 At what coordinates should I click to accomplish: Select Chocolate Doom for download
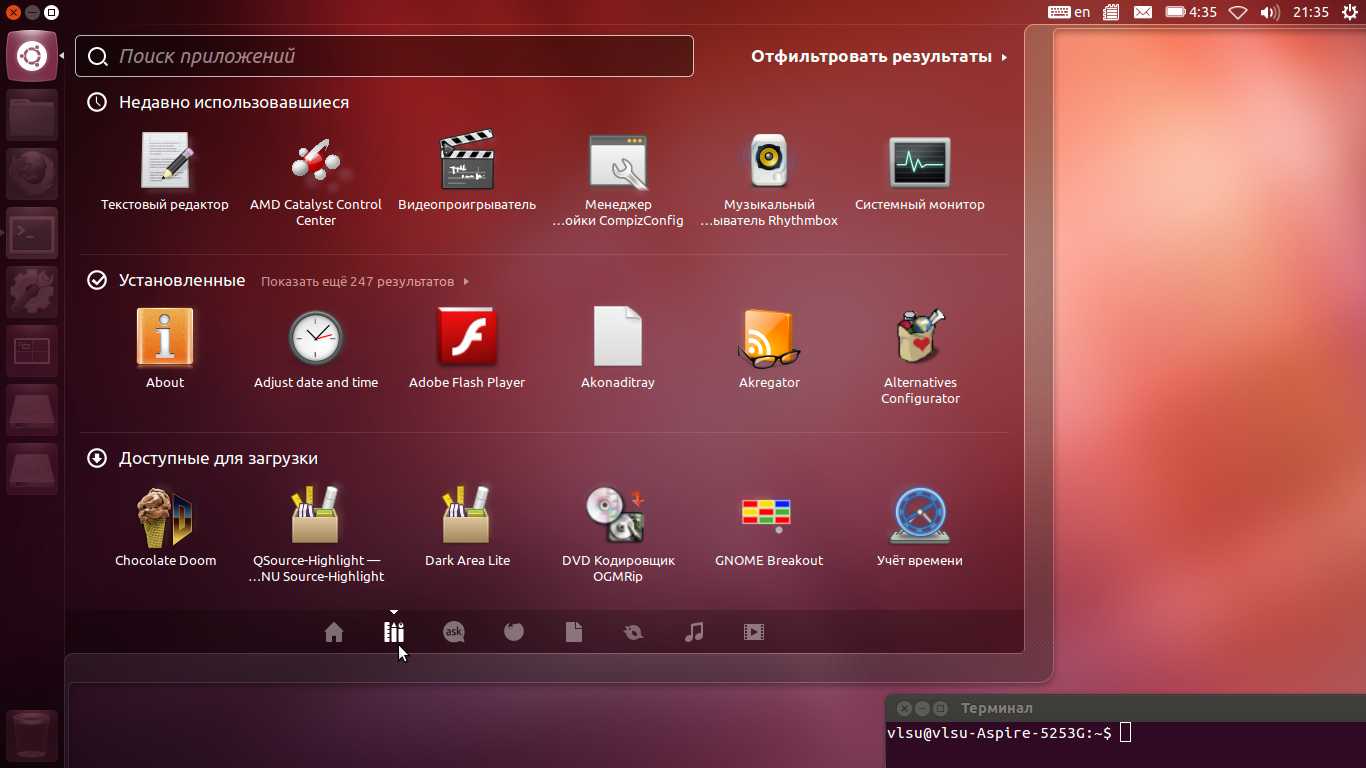pyautogui.click(x=165, y=527)
